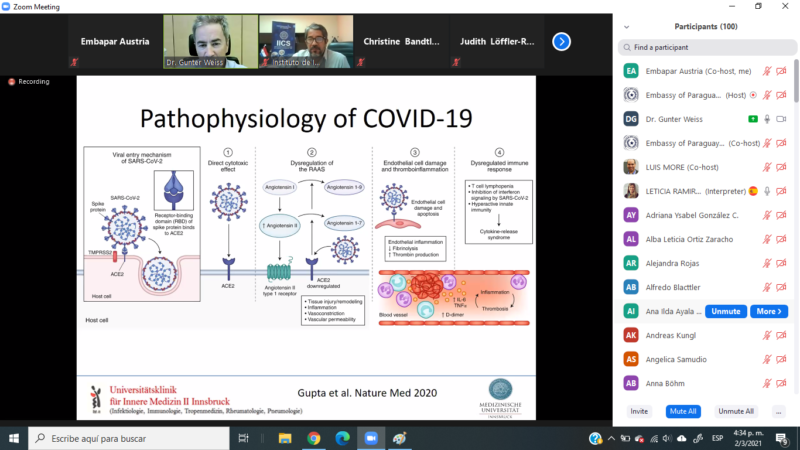Image resolution: width=800 pixels, height=450 pixels.
Task: Show hidden system tray icons
Action: point(611,438)
